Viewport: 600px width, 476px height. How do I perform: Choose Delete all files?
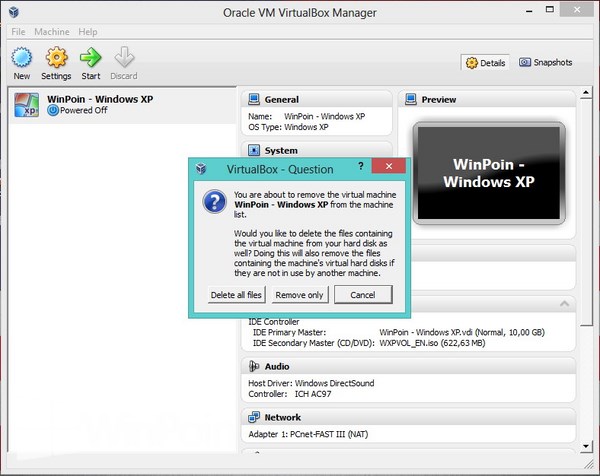(236, 295)
